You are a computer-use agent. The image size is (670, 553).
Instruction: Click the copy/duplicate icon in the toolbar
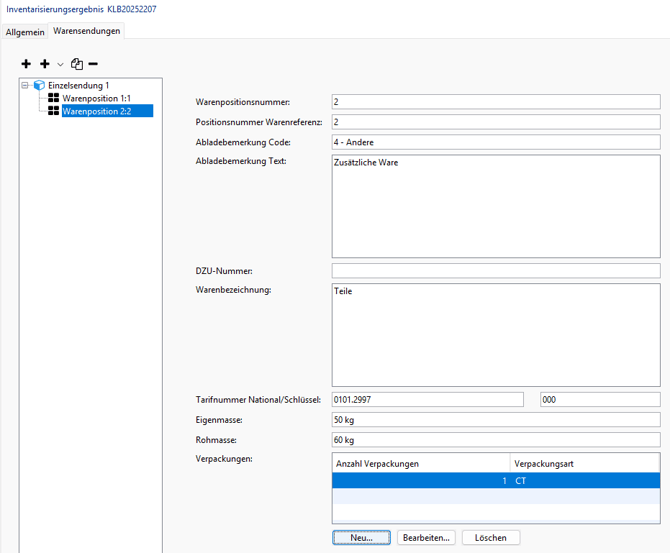coord(77,64)
